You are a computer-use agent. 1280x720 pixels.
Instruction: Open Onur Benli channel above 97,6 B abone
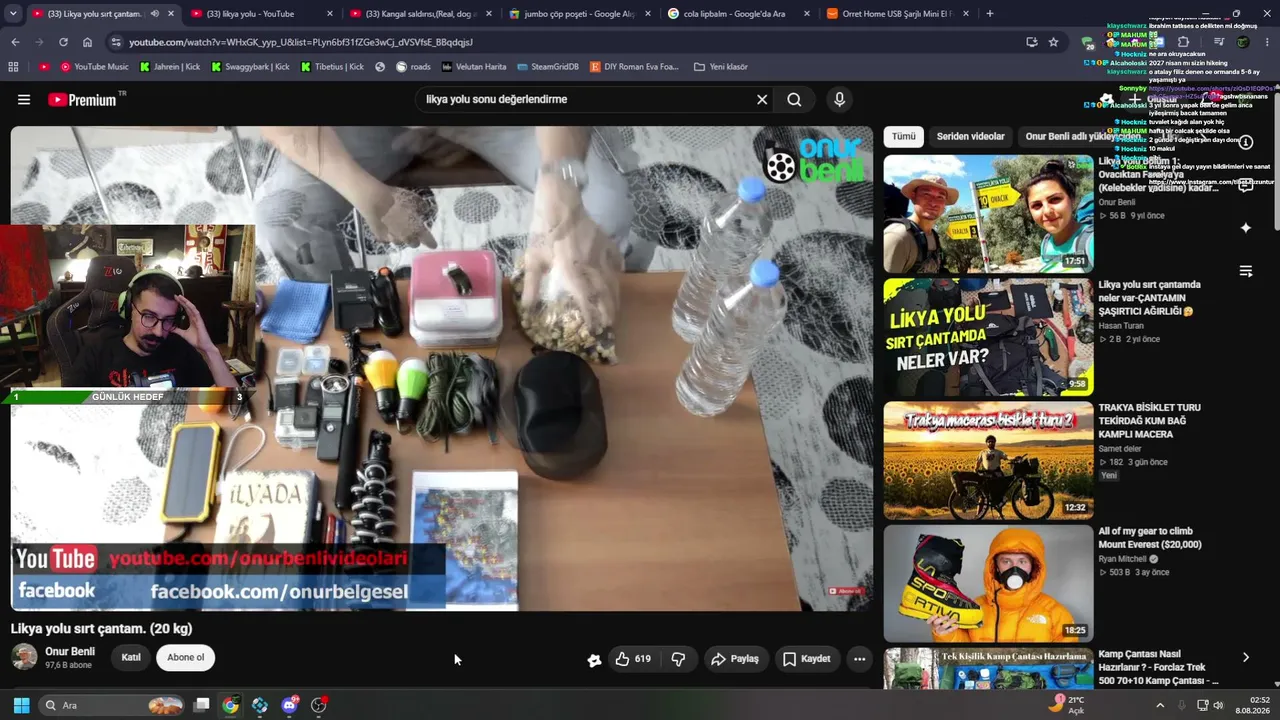[x=70, y=651]
